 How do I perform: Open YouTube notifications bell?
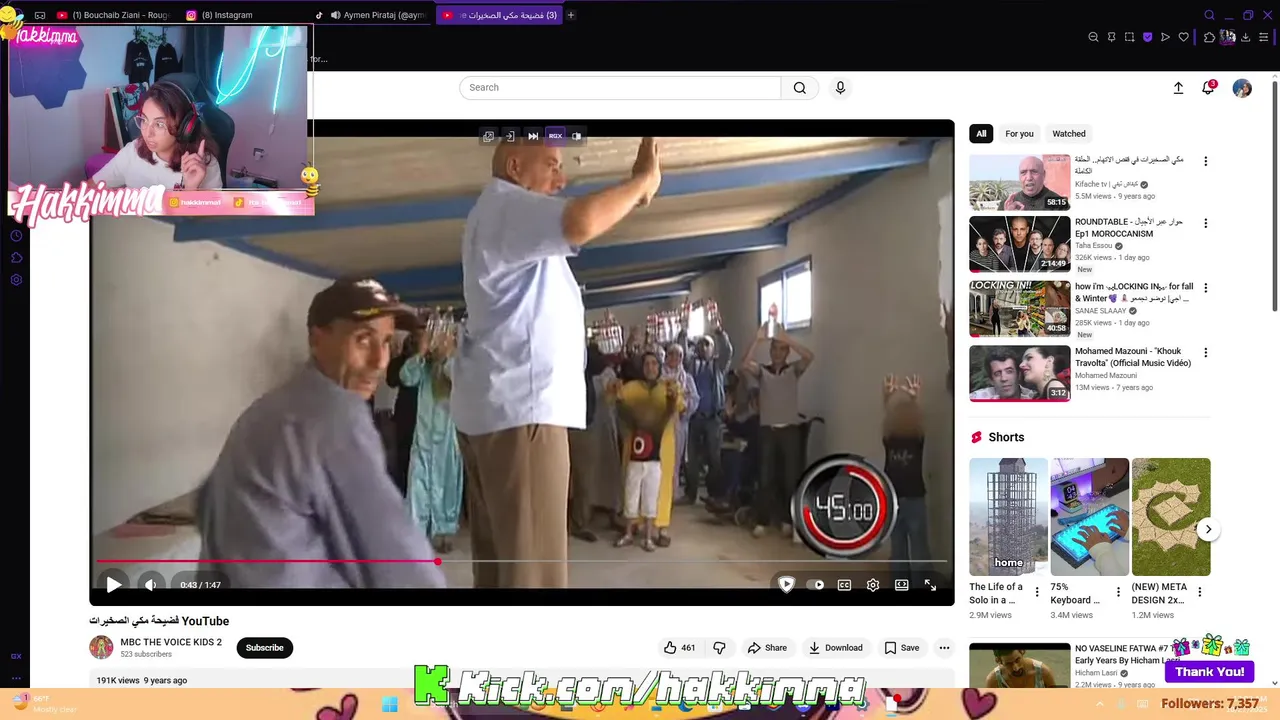coord(1208,88)
